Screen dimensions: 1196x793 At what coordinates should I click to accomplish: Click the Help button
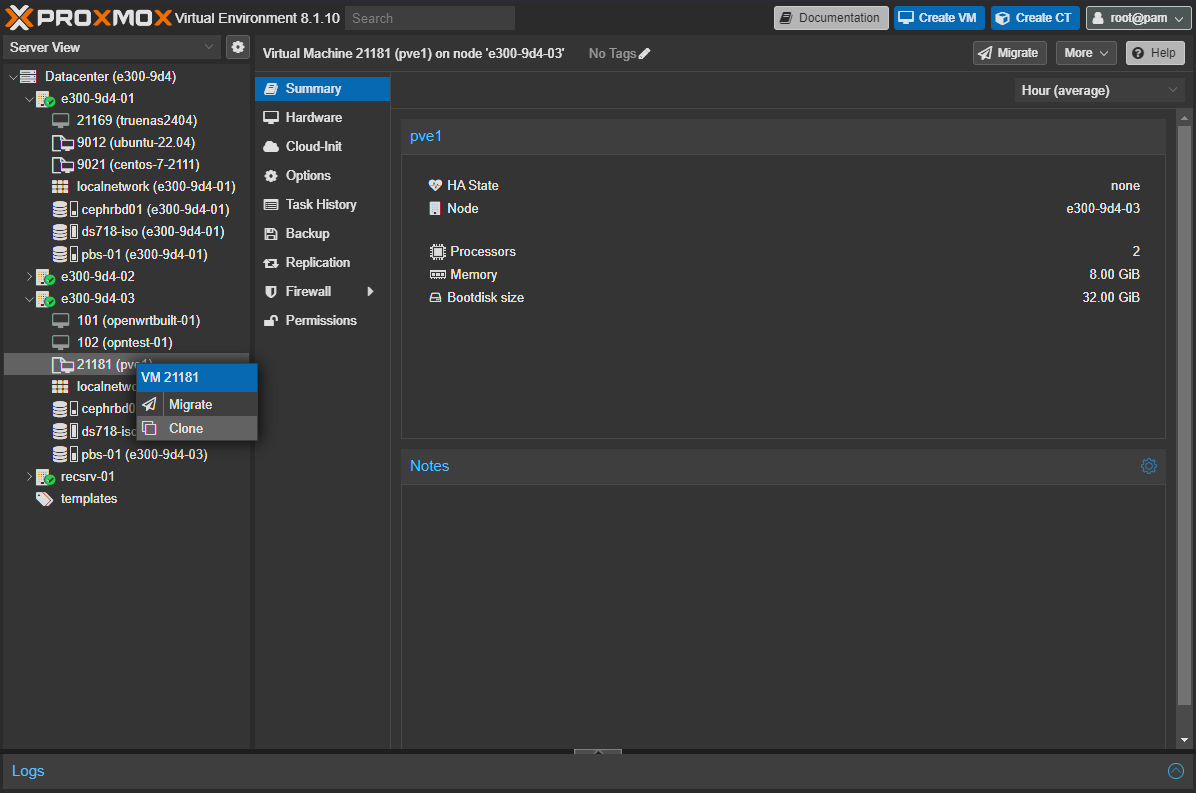coord(1155,53)
